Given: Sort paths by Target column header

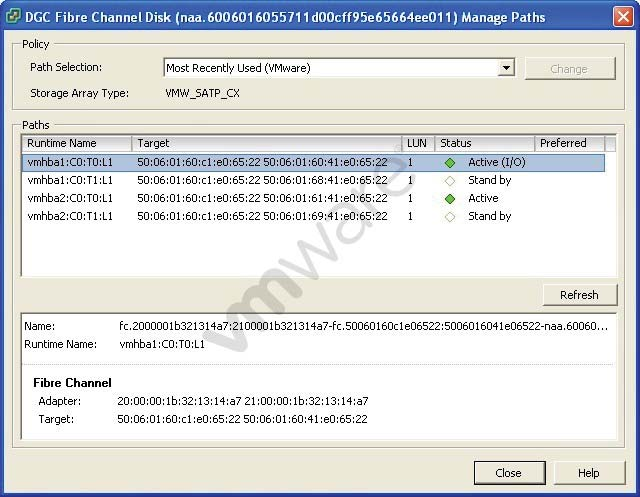Looking at the screenshot, I should coord(267,143).
